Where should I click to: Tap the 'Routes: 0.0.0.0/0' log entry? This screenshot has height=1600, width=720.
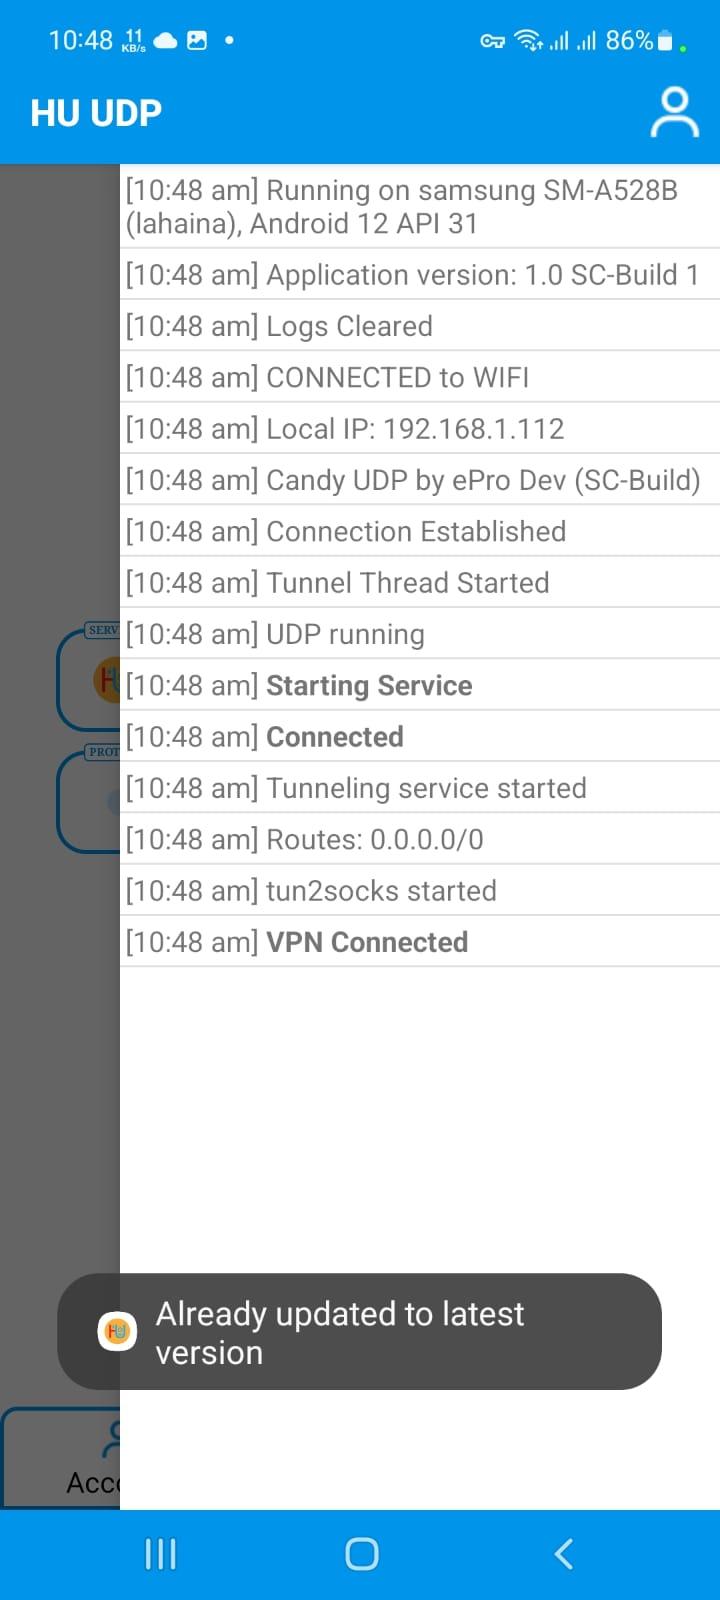420,839
